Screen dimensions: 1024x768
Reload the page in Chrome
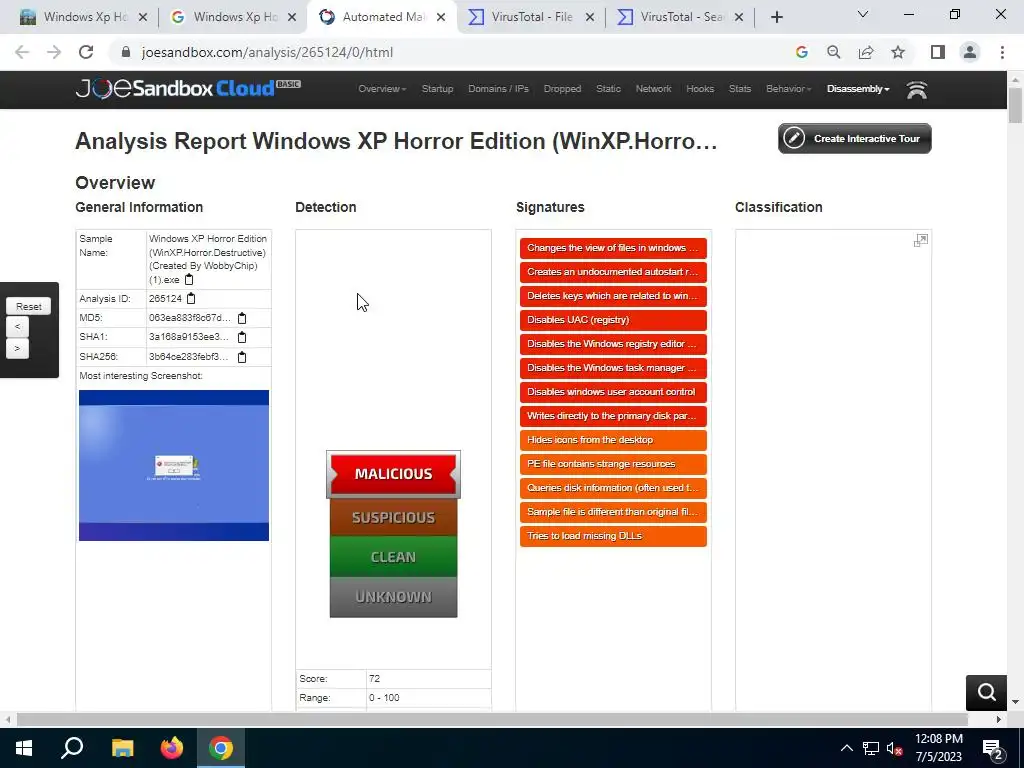(86, 52)
